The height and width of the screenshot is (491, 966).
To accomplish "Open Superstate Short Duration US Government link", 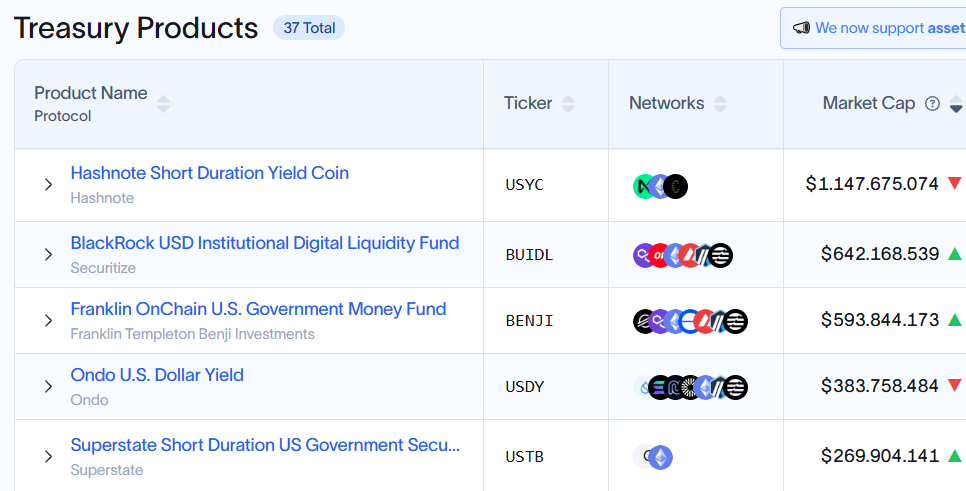I will [265, 445].
